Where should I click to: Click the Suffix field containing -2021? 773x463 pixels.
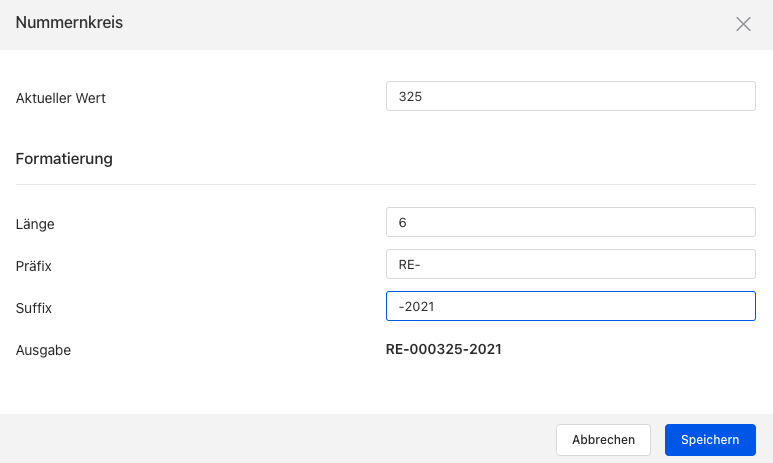coord(570,306)
